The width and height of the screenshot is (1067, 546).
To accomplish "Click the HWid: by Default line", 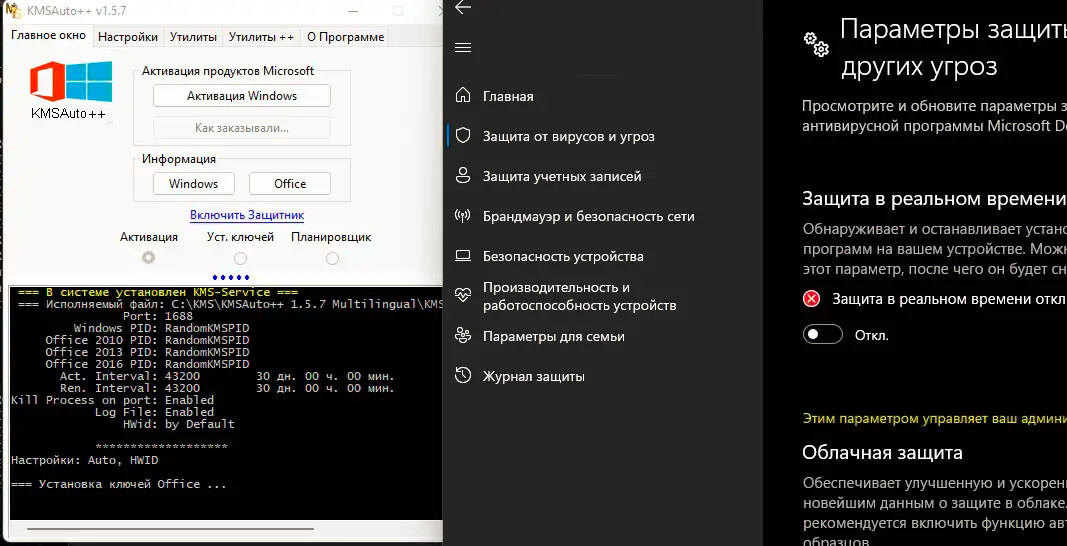I will pyautogui.click(x=178, y=424).
